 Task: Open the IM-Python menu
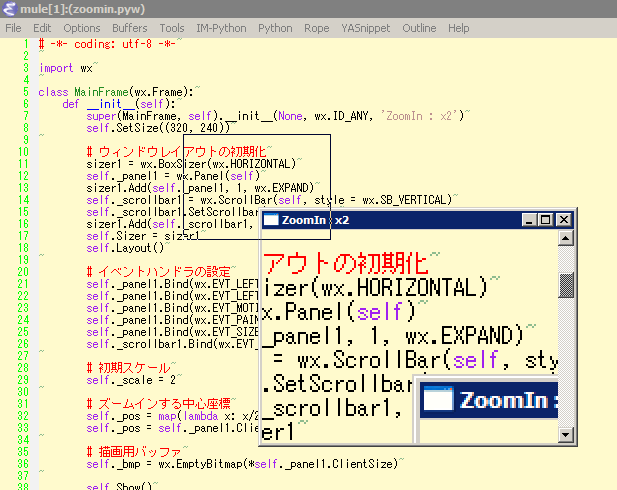(x=221, y=28)
